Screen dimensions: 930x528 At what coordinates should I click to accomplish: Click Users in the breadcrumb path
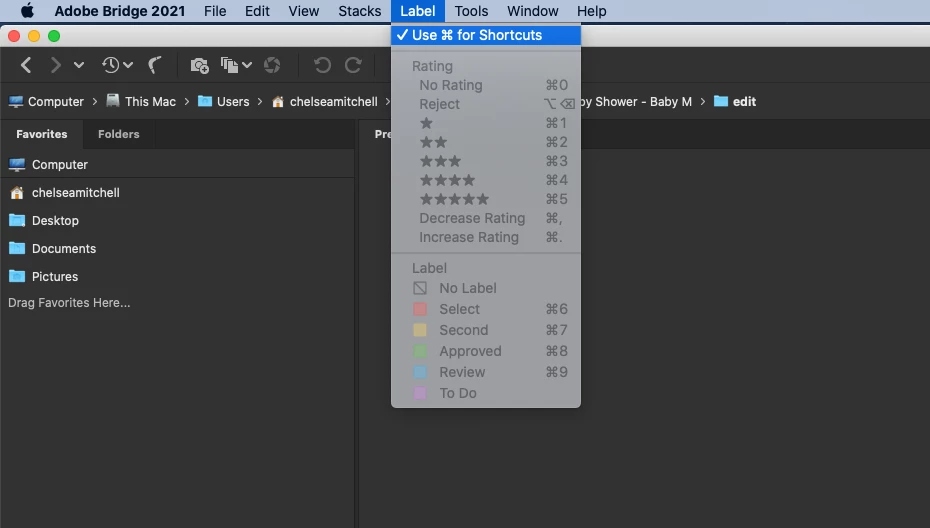coord(224,101)
